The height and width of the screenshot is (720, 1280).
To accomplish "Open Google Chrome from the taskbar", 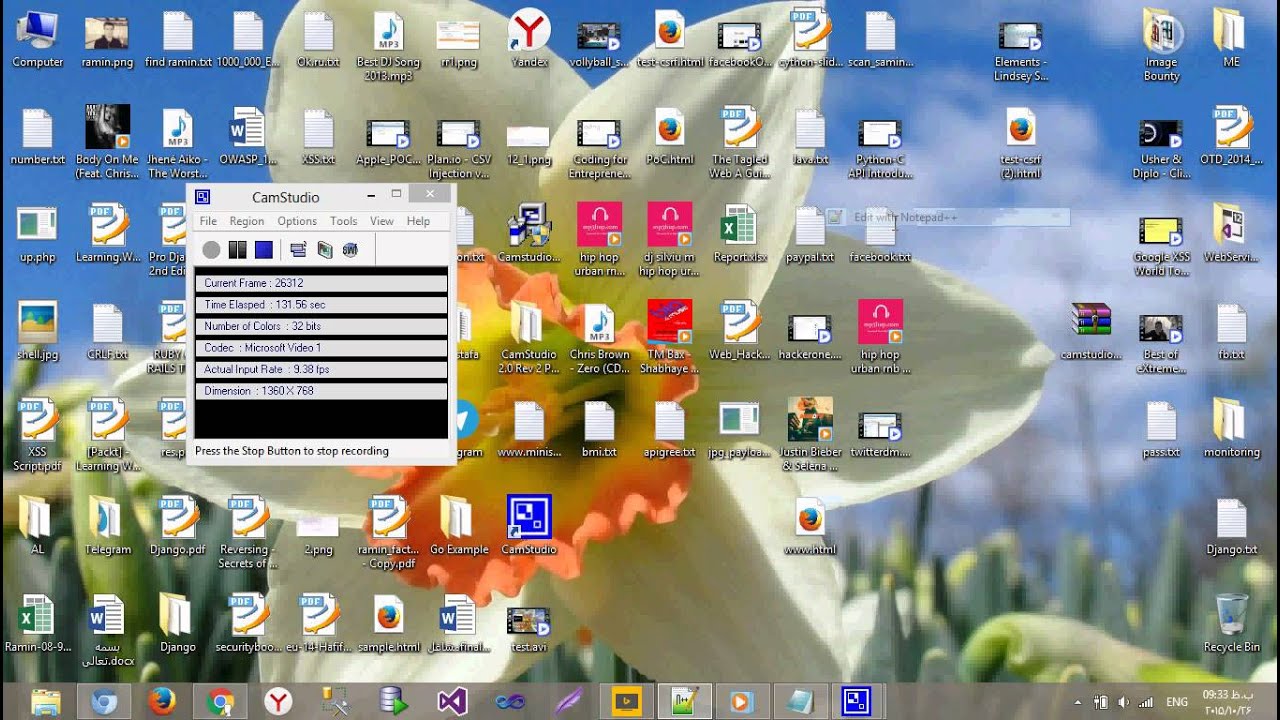I will pyautogui.click(x=221, y=702).
